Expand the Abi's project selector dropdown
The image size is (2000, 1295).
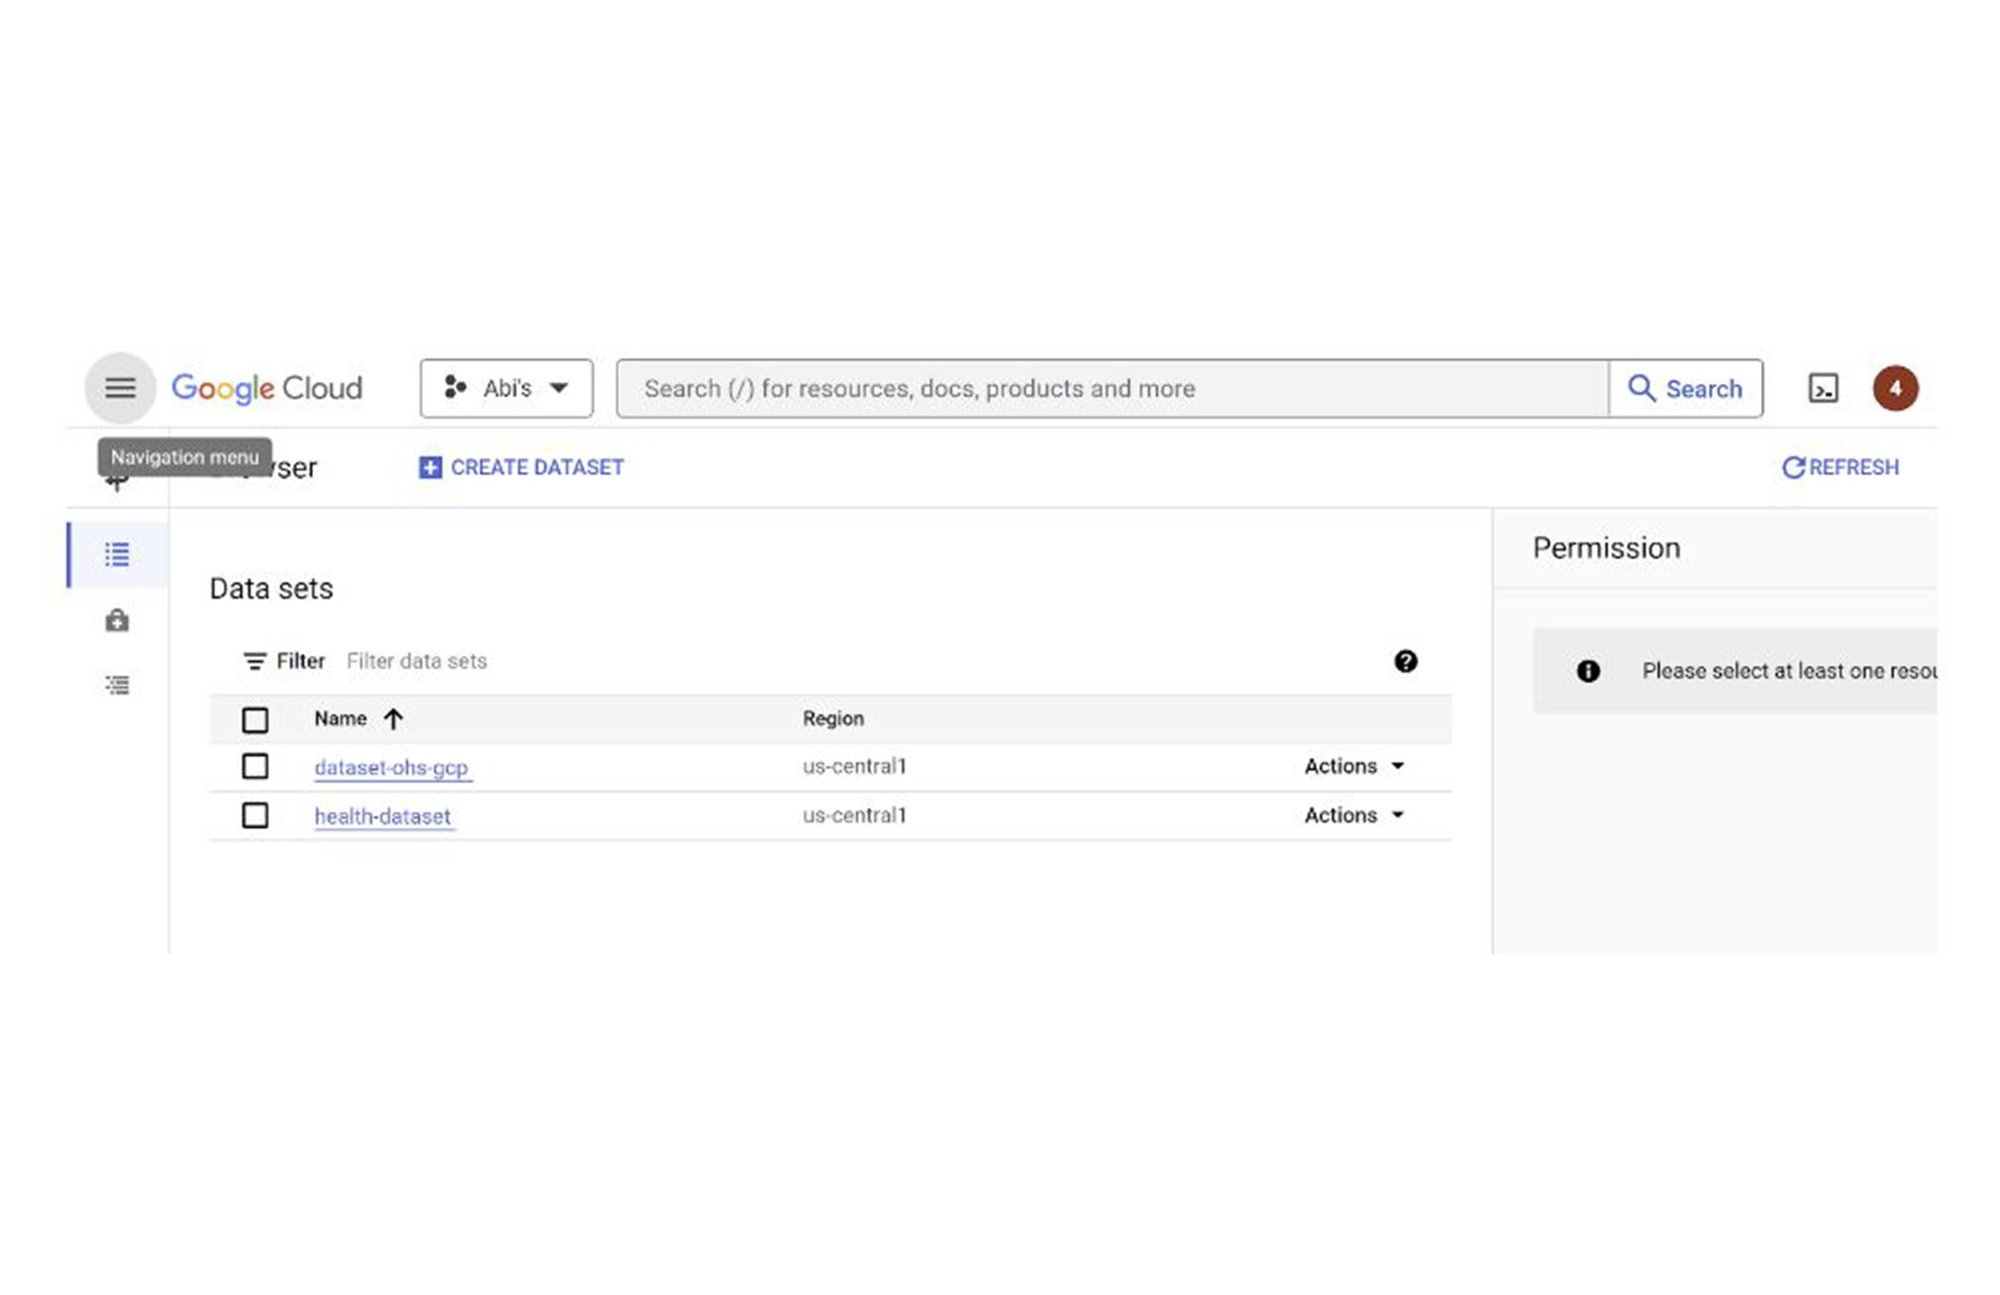pos(507,388)
